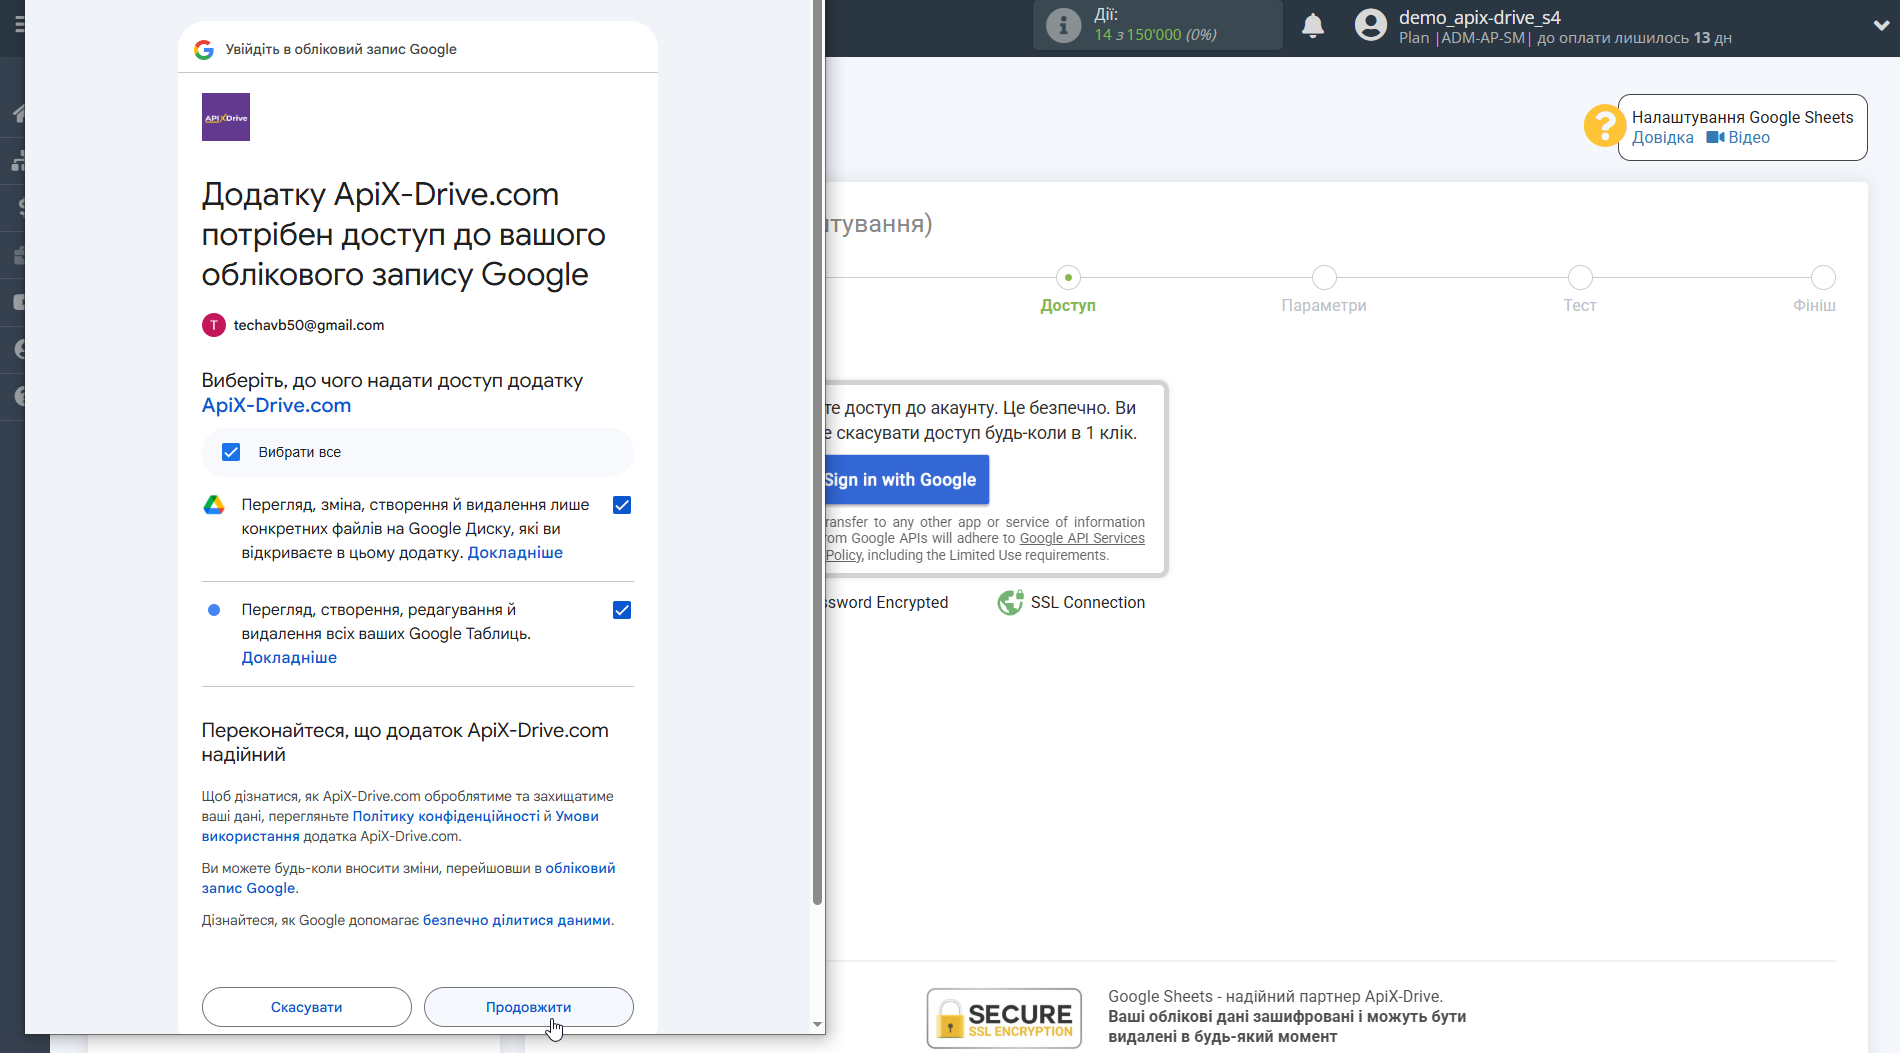Screen dimensions: 1900x1053
Task: Toggle the 'Вибрати все' checkbox
Action: pyautogui.click(x=231, y=452)
